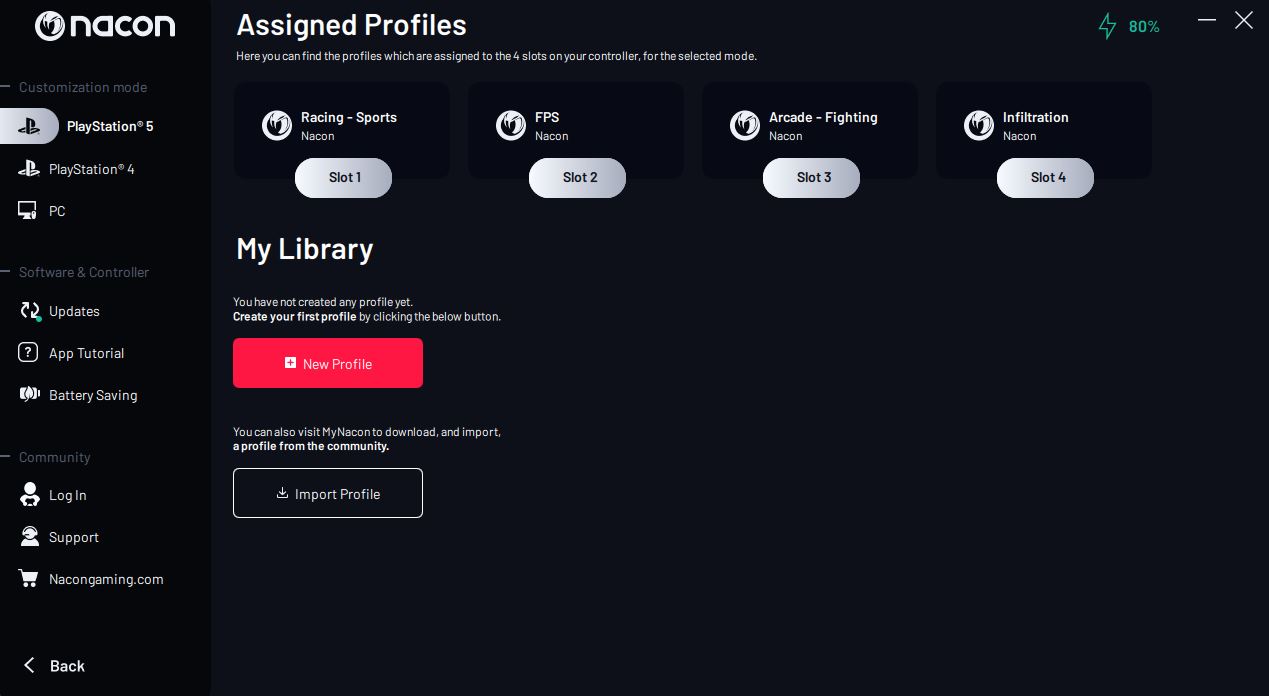Click the Log In user icon
Screen dimensions: 1269x696
(x=30, y=495)
